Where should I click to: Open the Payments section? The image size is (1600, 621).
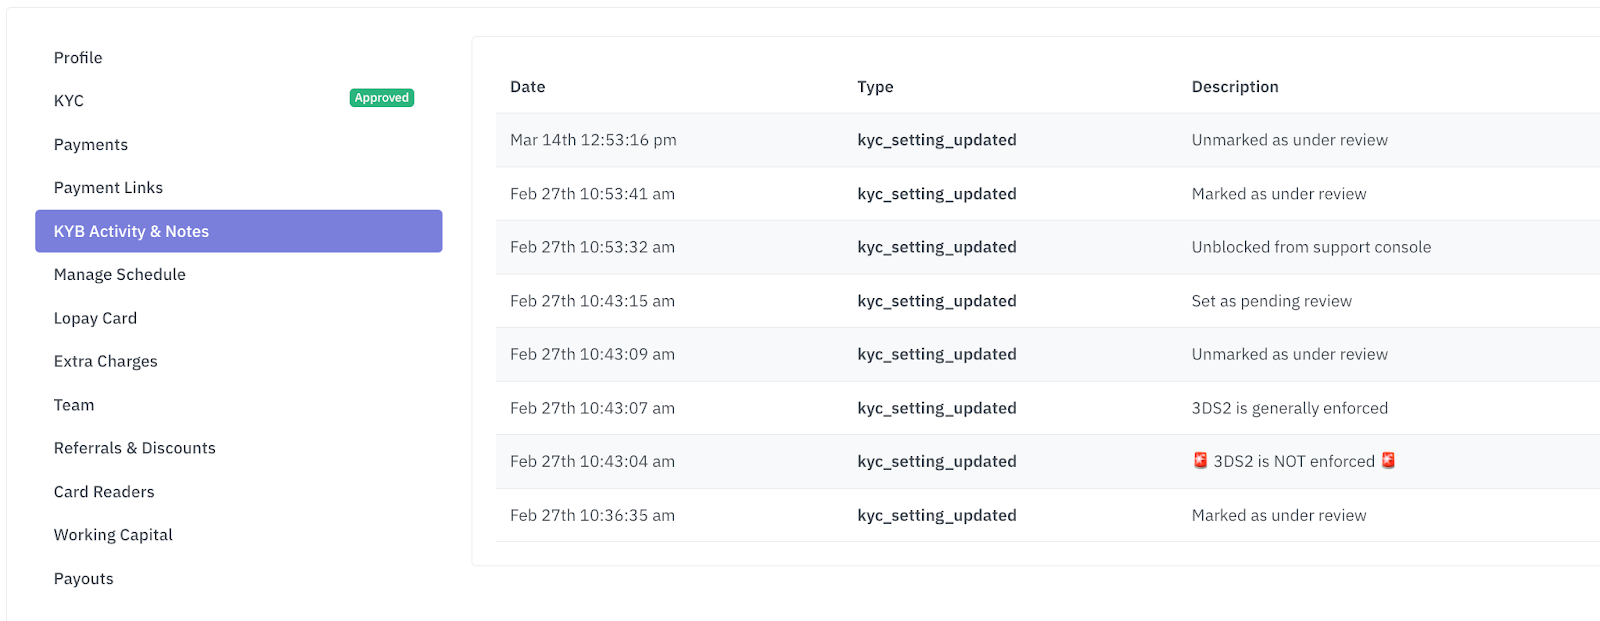click(x=91, y=145)
